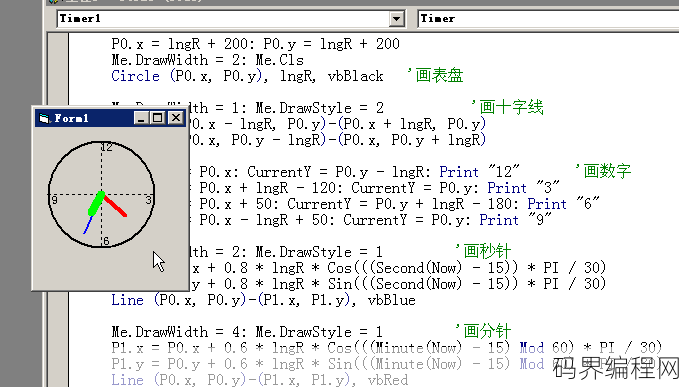
Task: Click the Circle keyword in the code
Action: pyautogui.click(x=136, y=76)
